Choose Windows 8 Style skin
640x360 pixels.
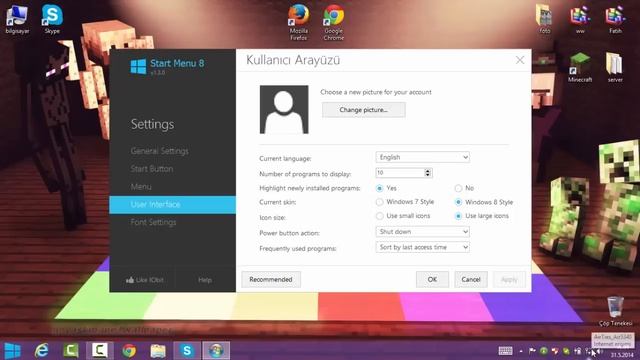(x=458, y=202)
